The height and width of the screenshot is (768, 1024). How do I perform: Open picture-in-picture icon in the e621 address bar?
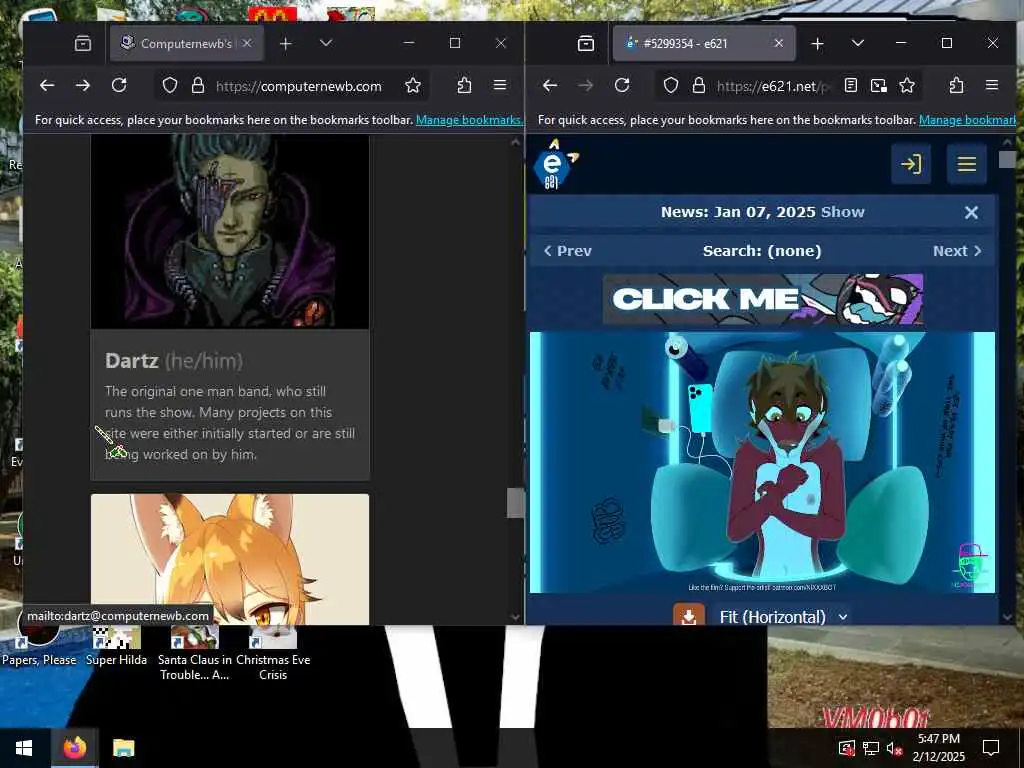879,86
